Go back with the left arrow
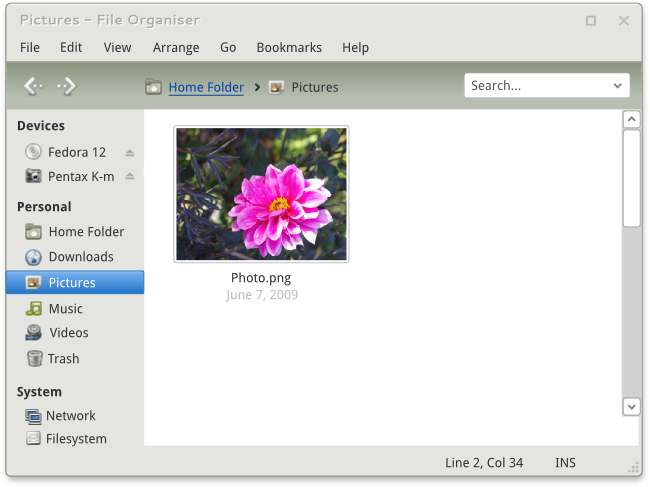This screenshot has height=487, width=650. click(33, 86)
